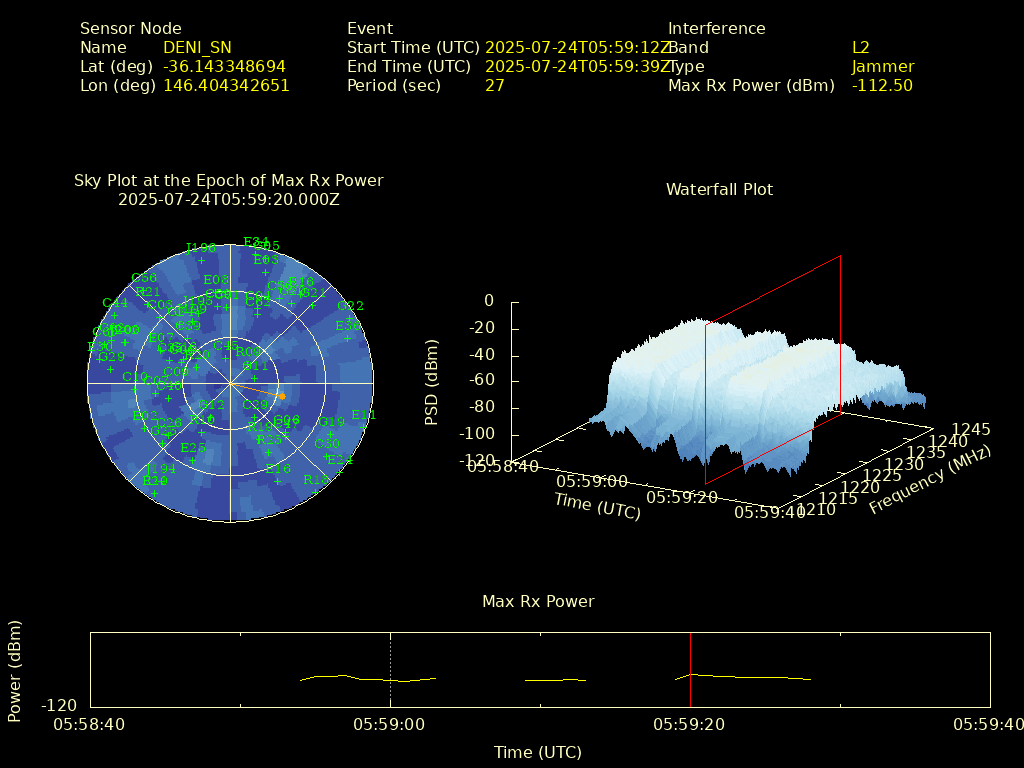Viewport: 1024px width, 768px height.
Task: Select the L2 band value
Action: pos(860,48)
